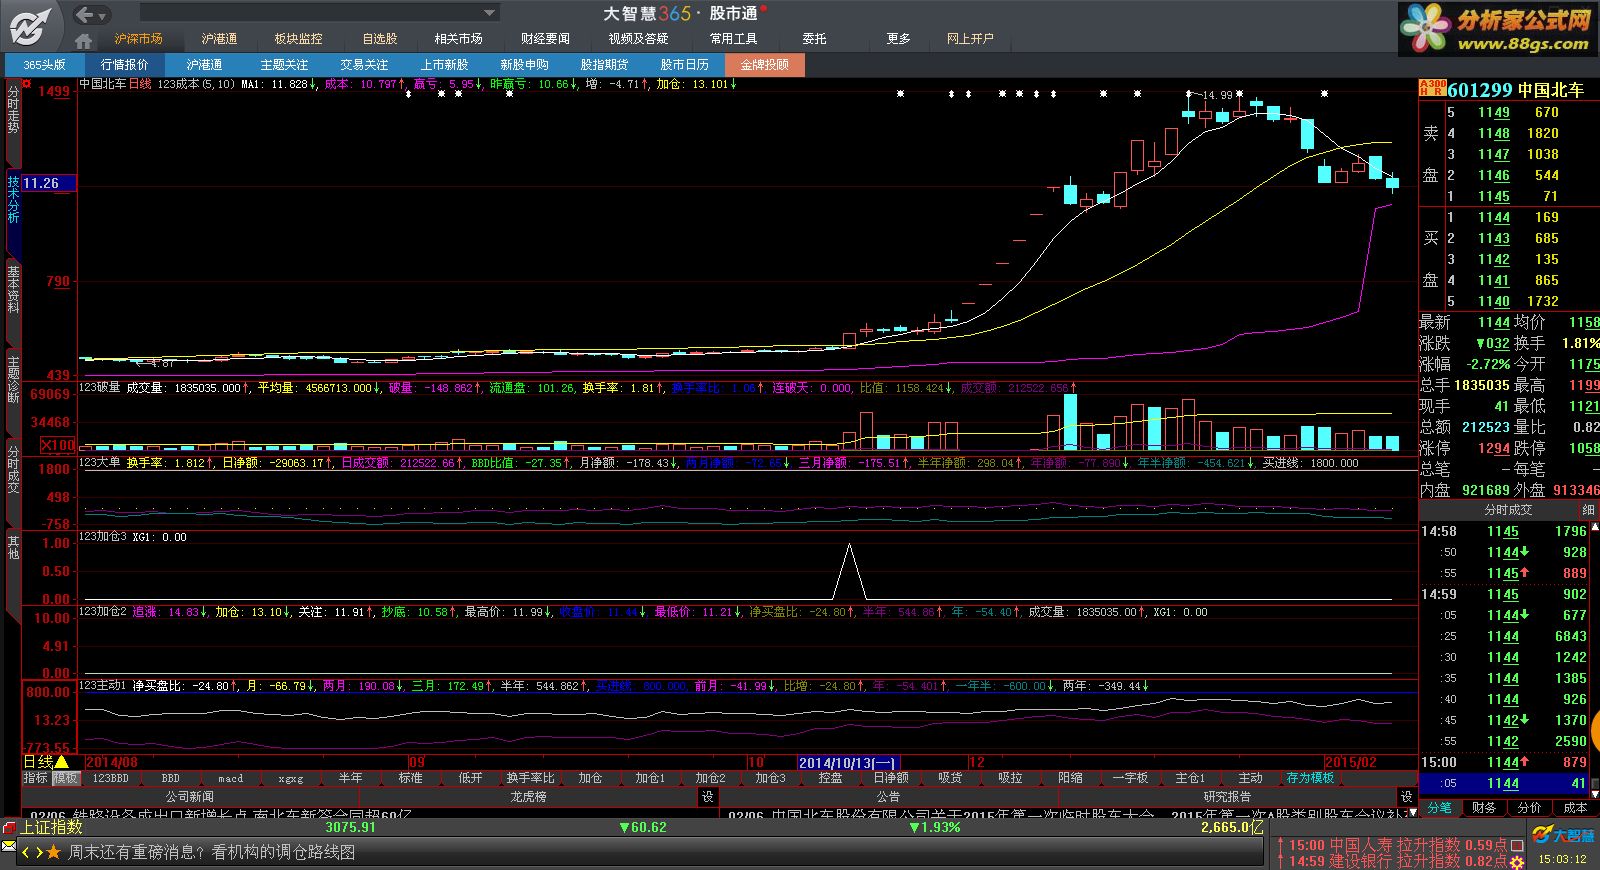Apply the 换手率比 indicator template
This screenshot has height=870, width=1600.
530,778
